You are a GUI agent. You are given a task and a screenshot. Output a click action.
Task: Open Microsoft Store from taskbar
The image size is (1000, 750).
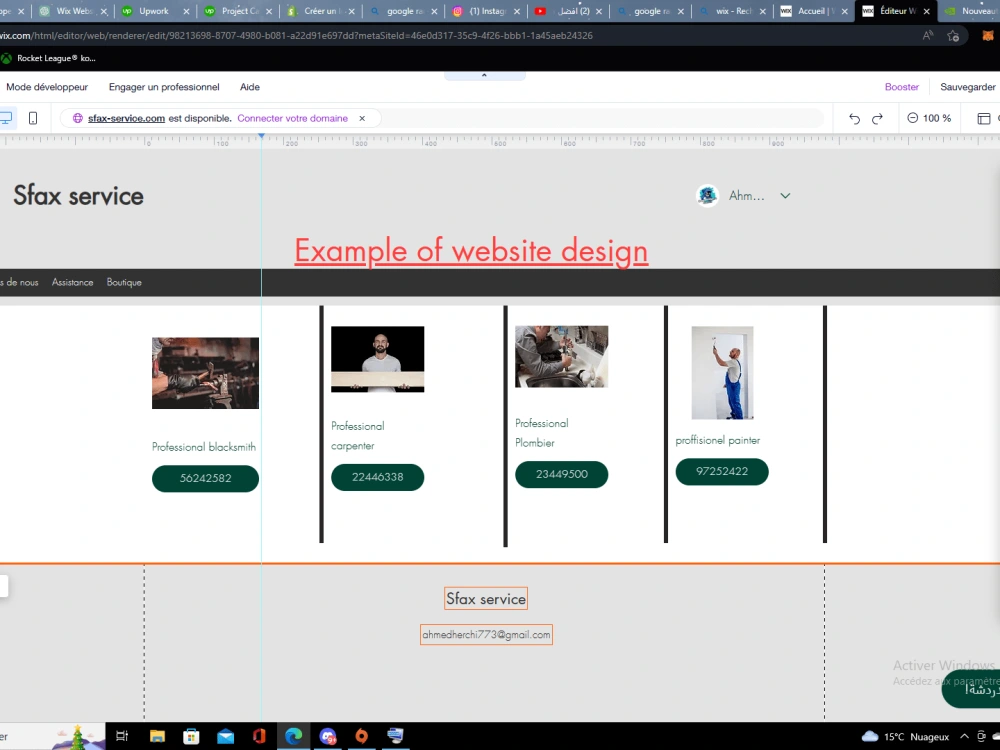(191, 736)
